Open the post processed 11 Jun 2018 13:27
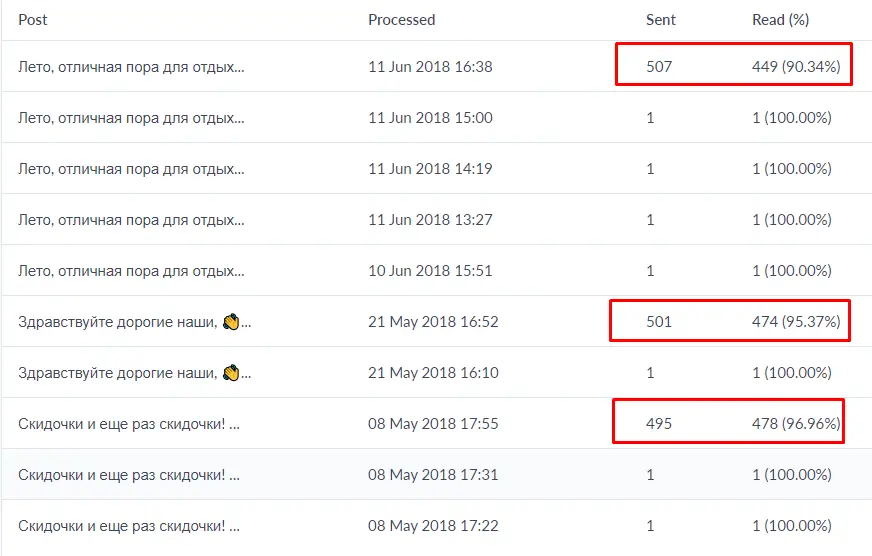The image size is (872, 556). point(131,220)
